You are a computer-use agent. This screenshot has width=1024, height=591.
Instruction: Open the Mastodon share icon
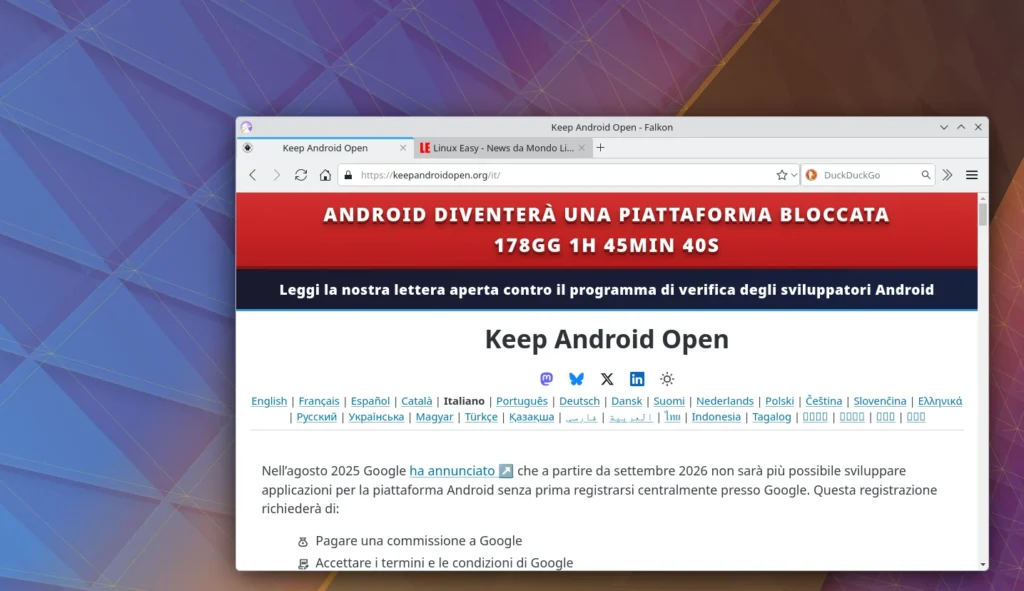point(546,379)
